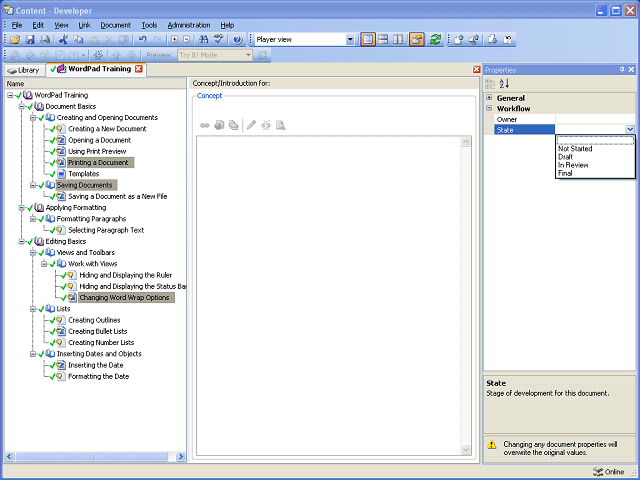Select Opening a Document topic
This screenshot has height=480, width=640.
tap(100, 140)
